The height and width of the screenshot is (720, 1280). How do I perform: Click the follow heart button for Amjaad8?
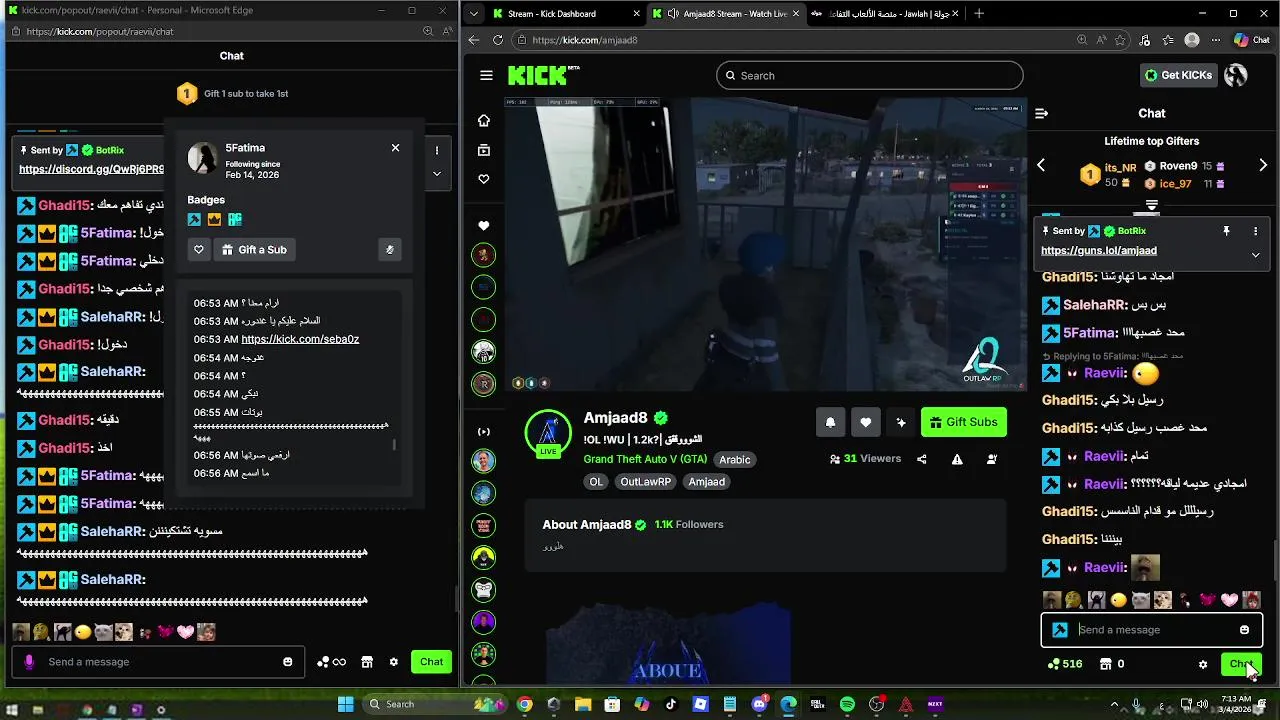(x=865, y=422)
